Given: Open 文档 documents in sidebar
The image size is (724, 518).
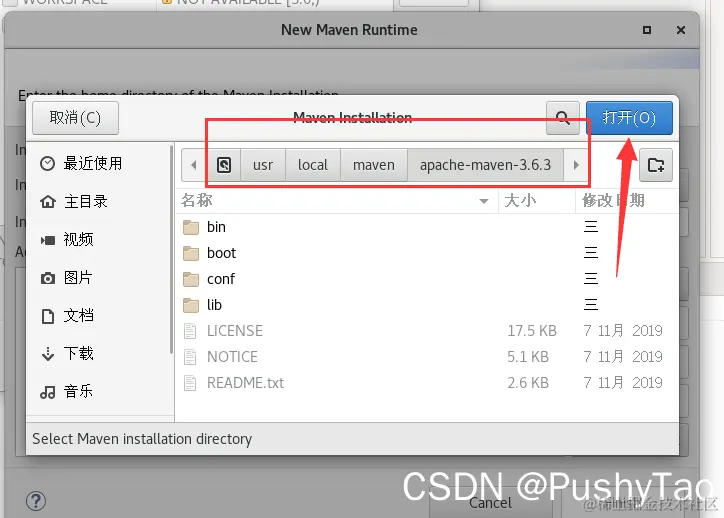Looking at the screenshot, I should click(x=99, y=315).
